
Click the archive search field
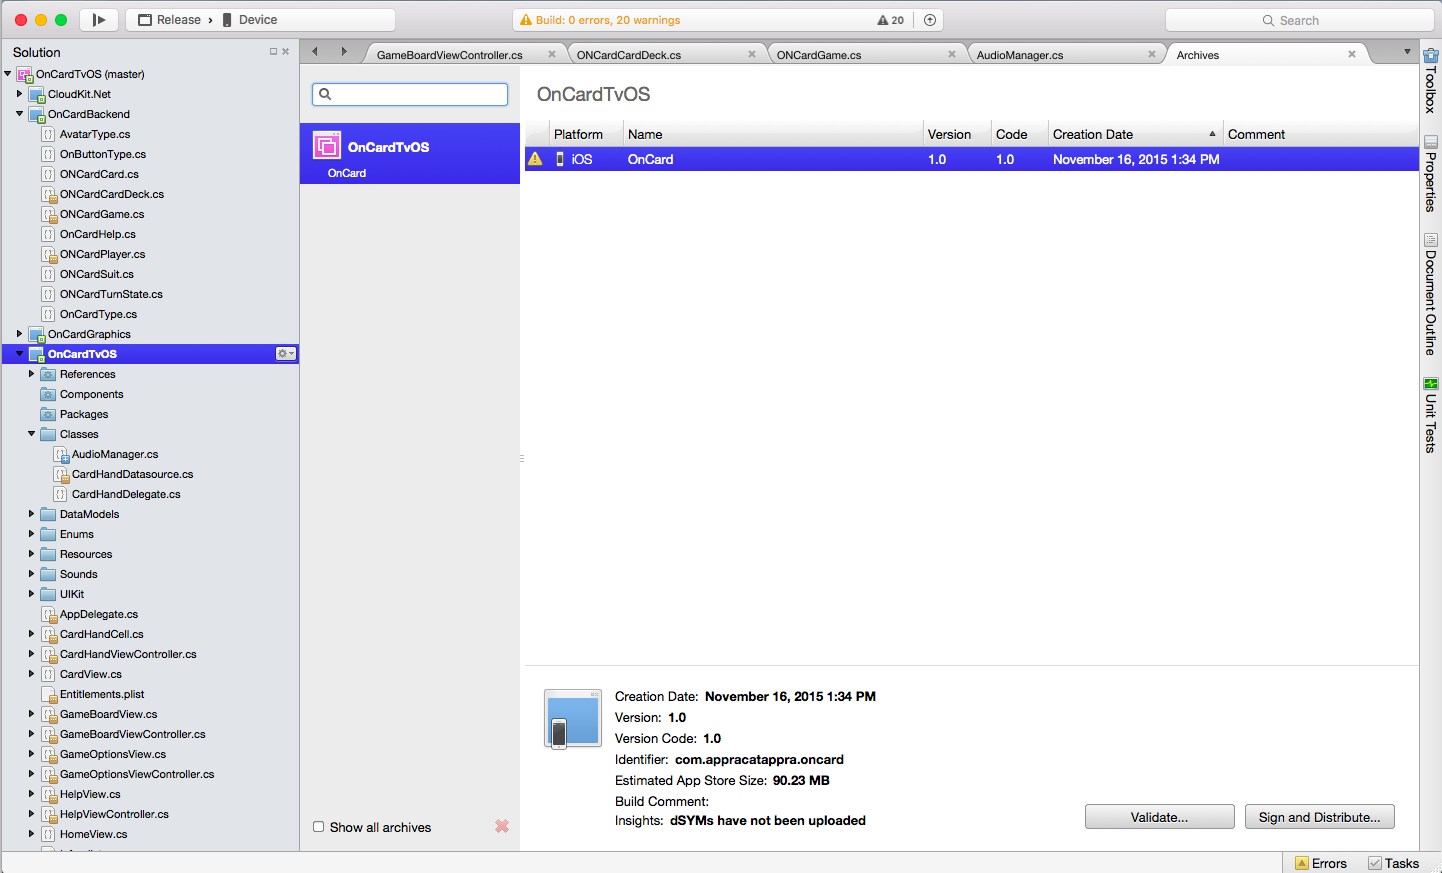tap(410, 94)
